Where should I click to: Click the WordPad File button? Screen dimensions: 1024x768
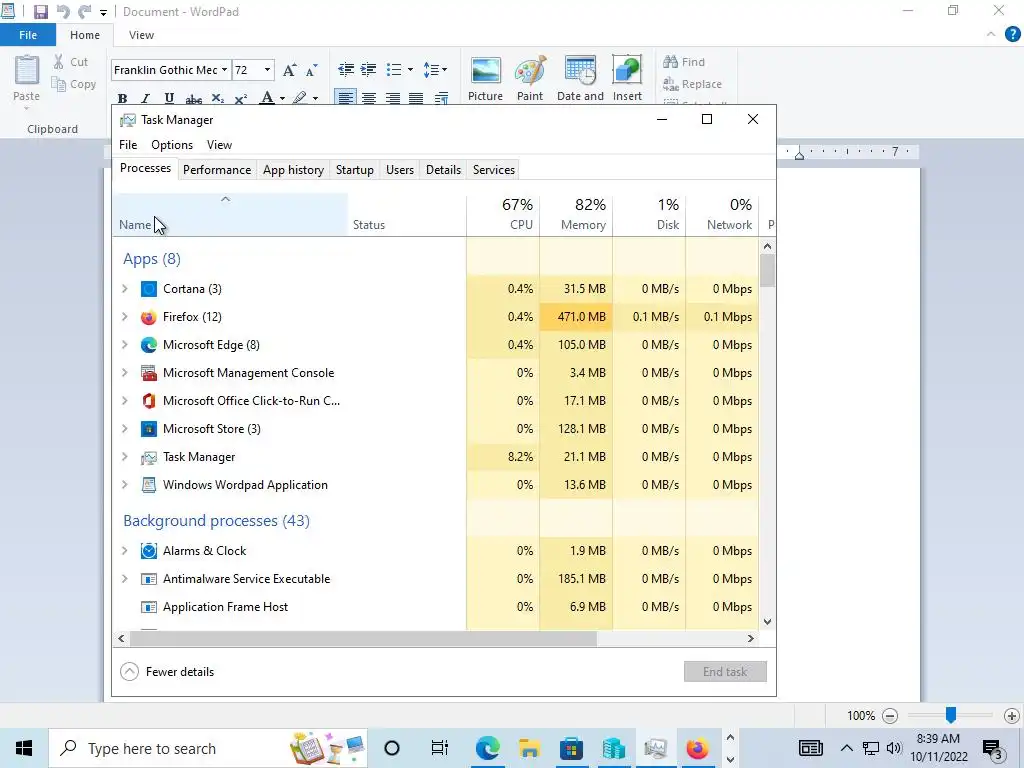pos(28,35)
